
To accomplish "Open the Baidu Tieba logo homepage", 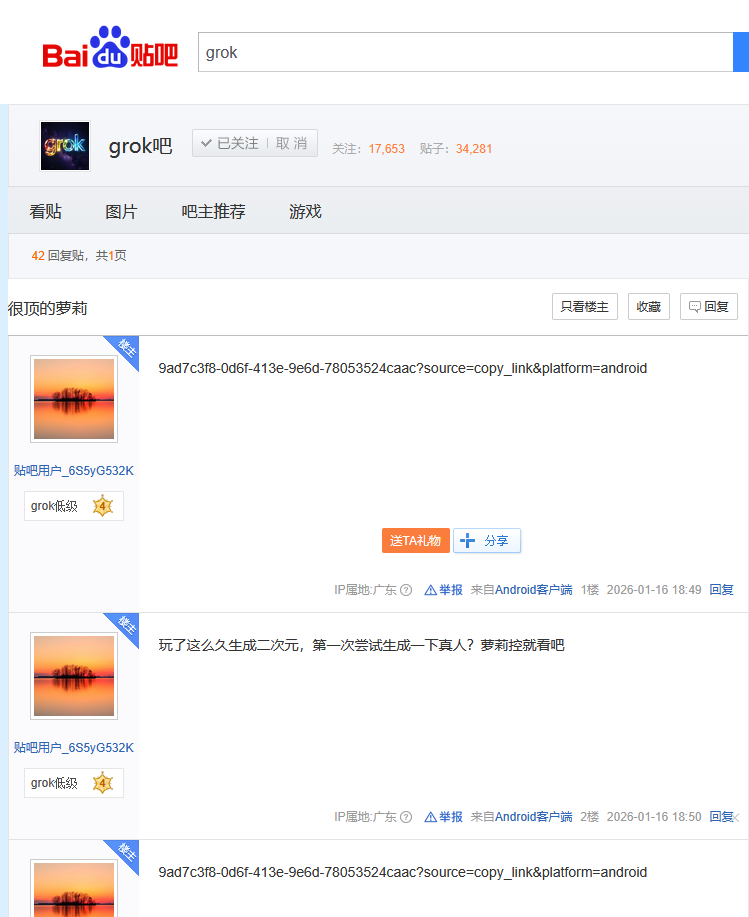I will coord(110,48).
